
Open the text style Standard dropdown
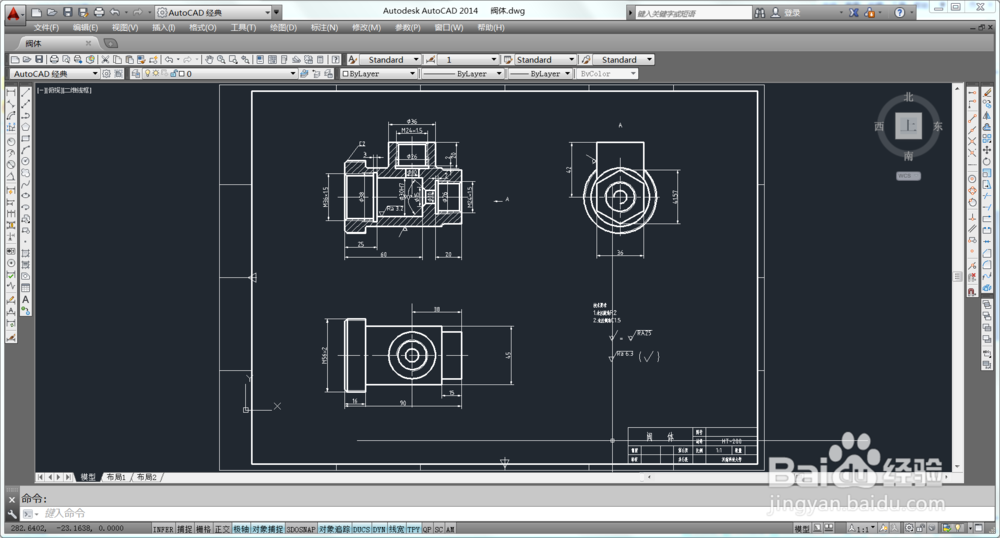coord(390,59)
